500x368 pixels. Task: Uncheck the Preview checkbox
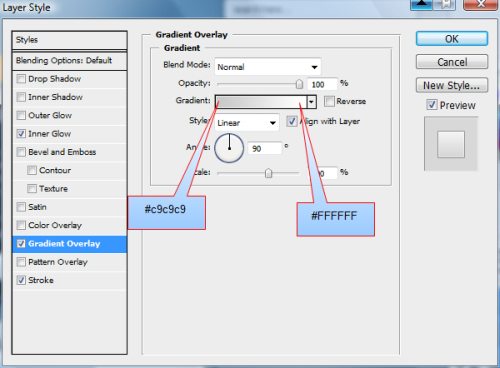(x=432, y=105)
